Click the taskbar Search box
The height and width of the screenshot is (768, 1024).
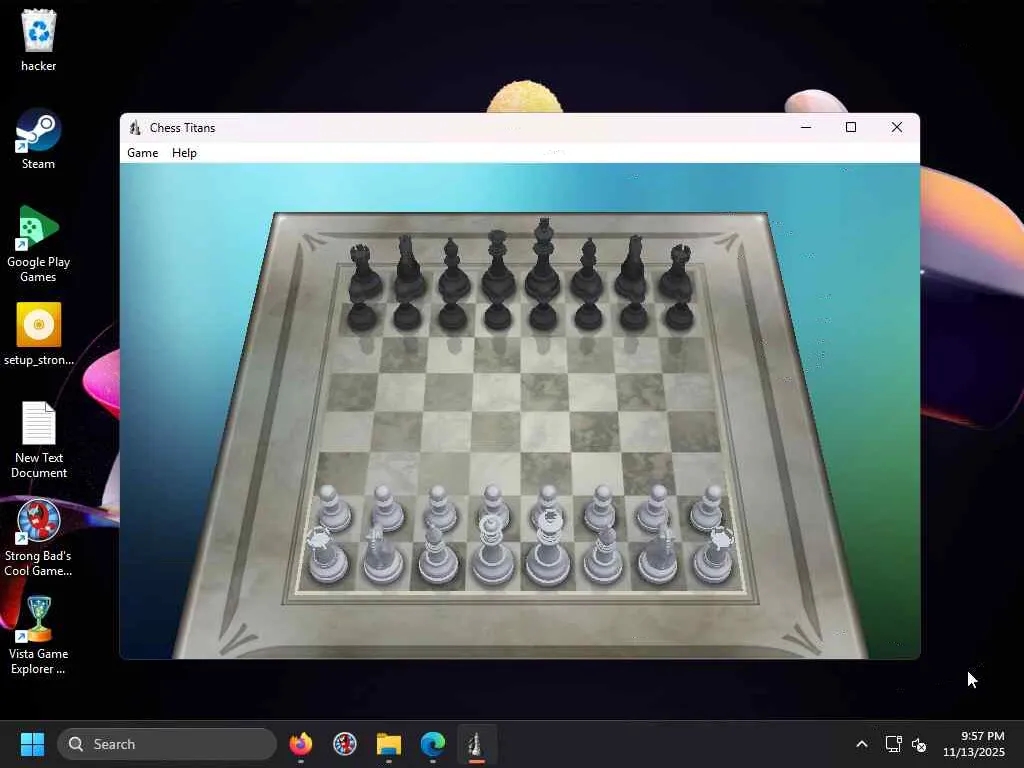tap(167, 744)
